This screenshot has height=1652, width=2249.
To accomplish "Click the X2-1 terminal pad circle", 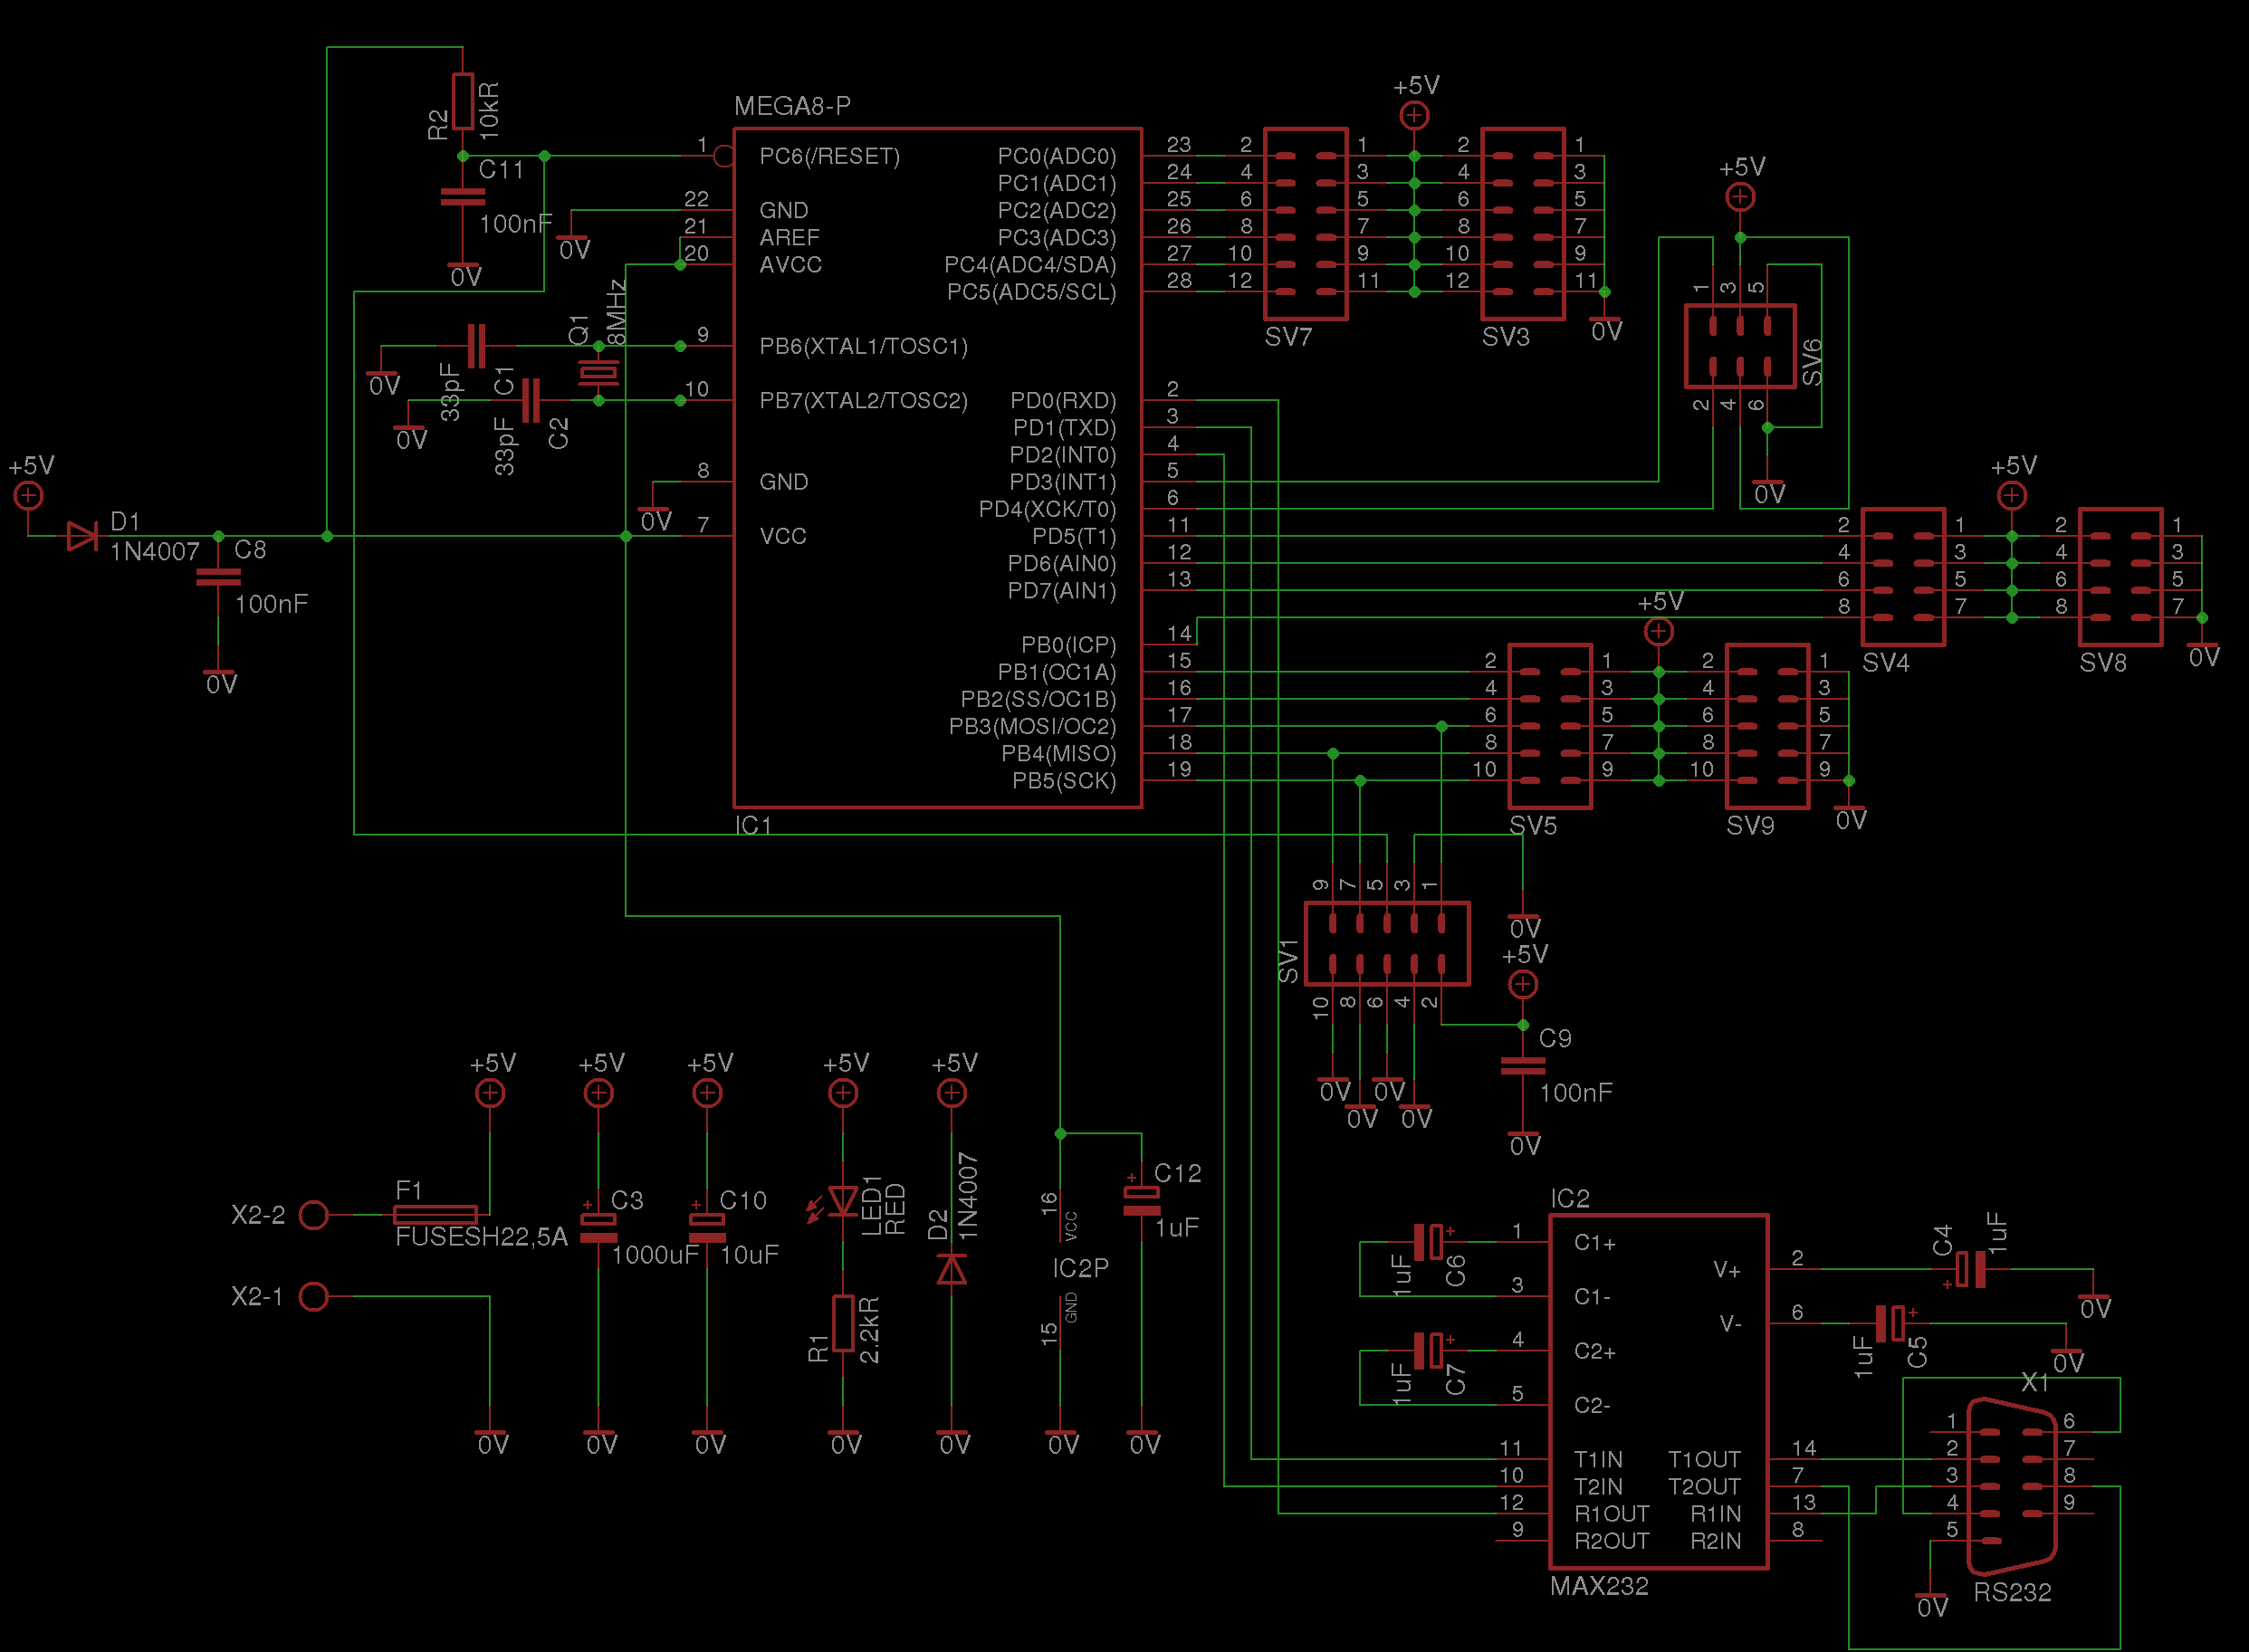I will pos(314,1296).
